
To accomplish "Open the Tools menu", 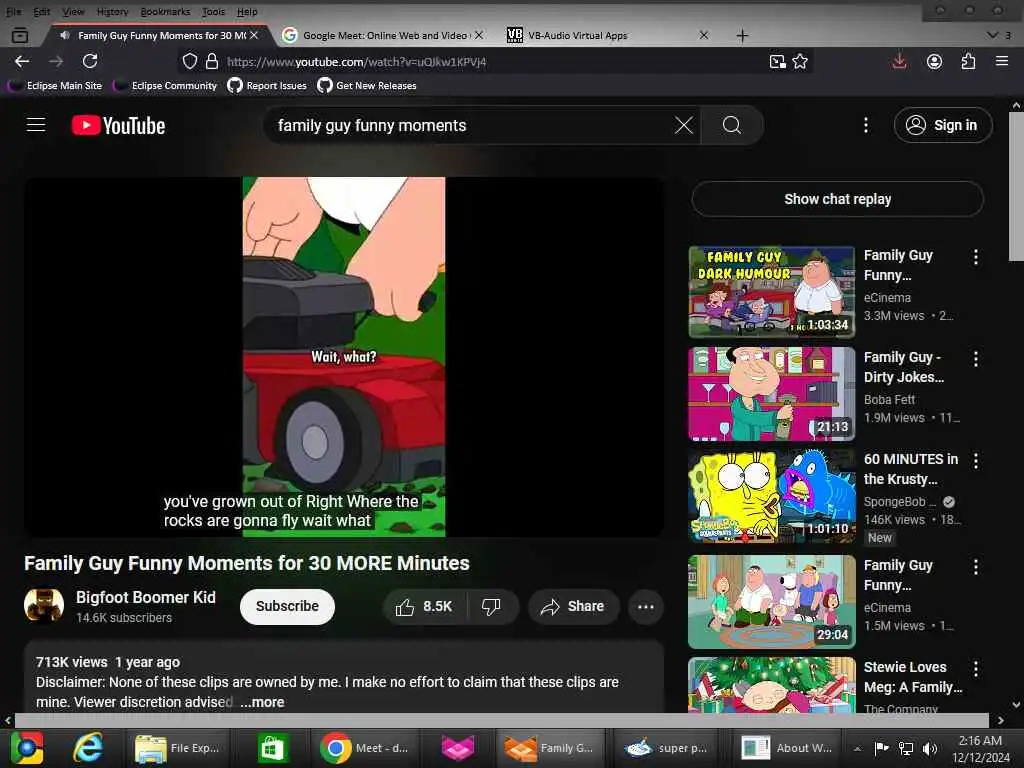I will [213, 11].
